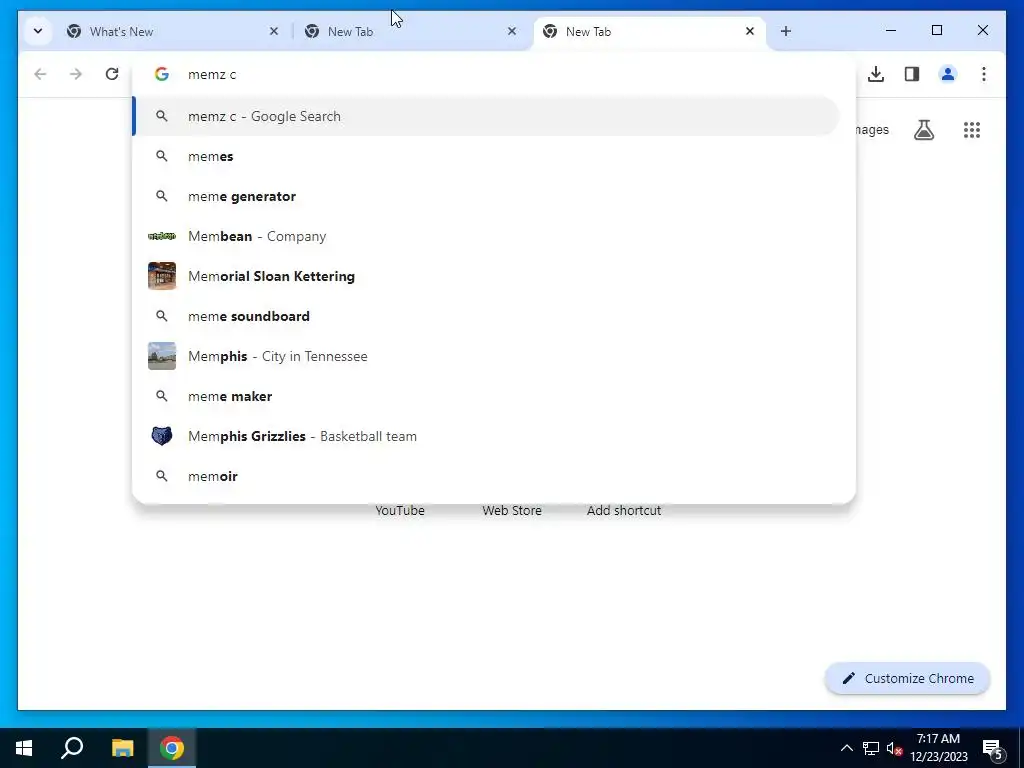Go forward with the forward arrow
Viewport: 1024px width, 768px height.
pyautogui.click(x=76, y=74)
